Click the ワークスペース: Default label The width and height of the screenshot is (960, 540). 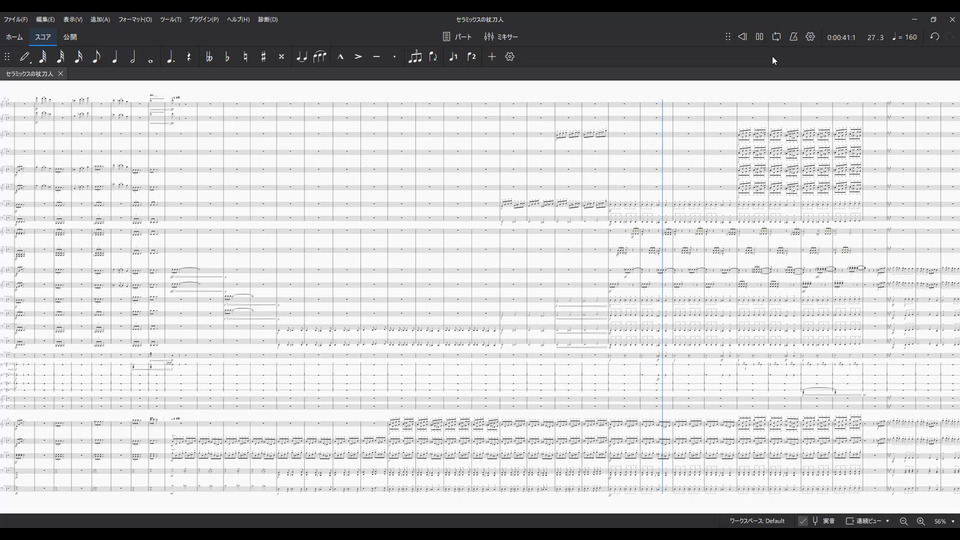pyautogui.click(x=757, y=521)
